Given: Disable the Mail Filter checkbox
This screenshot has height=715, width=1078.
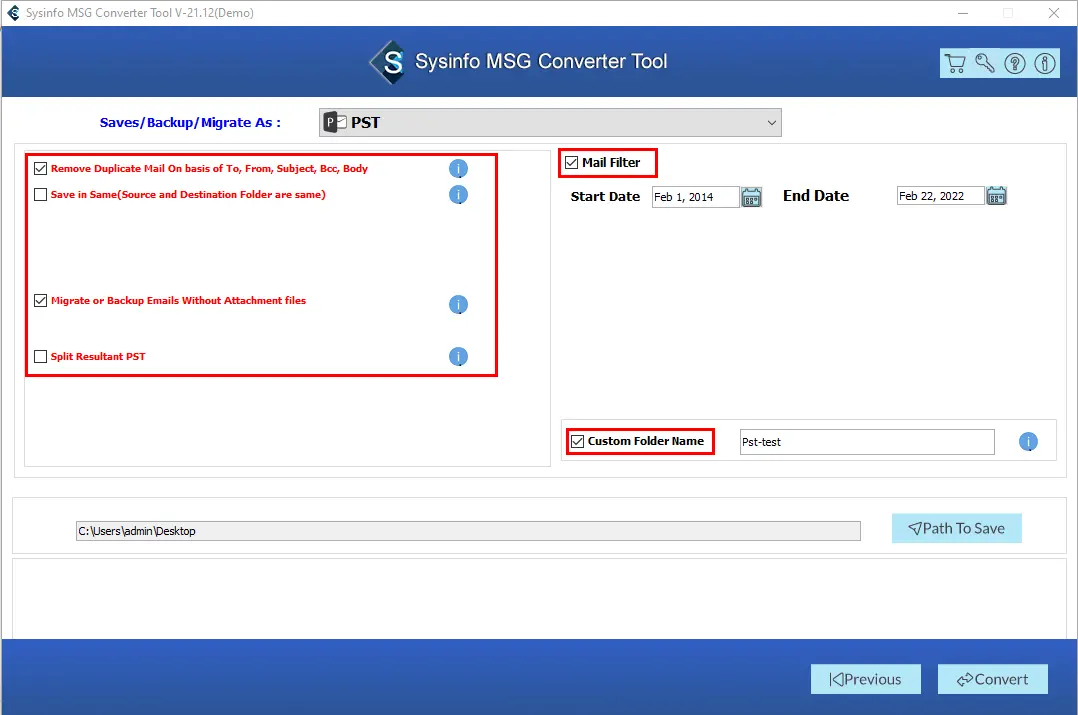Looking at the screenshot, I should [572, 163].
